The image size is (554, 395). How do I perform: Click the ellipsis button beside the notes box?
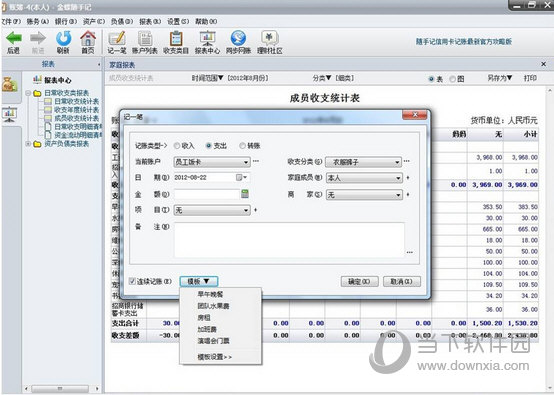(409, 252)
